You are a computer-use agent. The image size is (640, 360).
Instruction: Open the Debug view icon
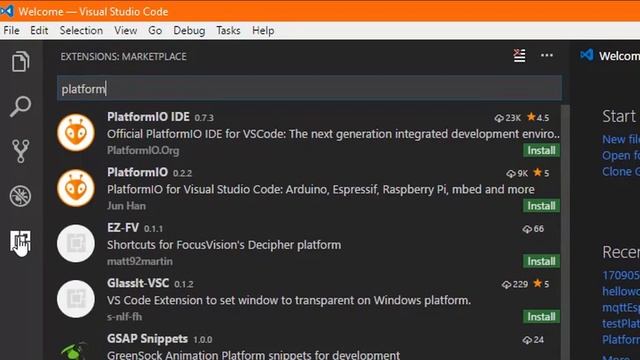point(20,196)
